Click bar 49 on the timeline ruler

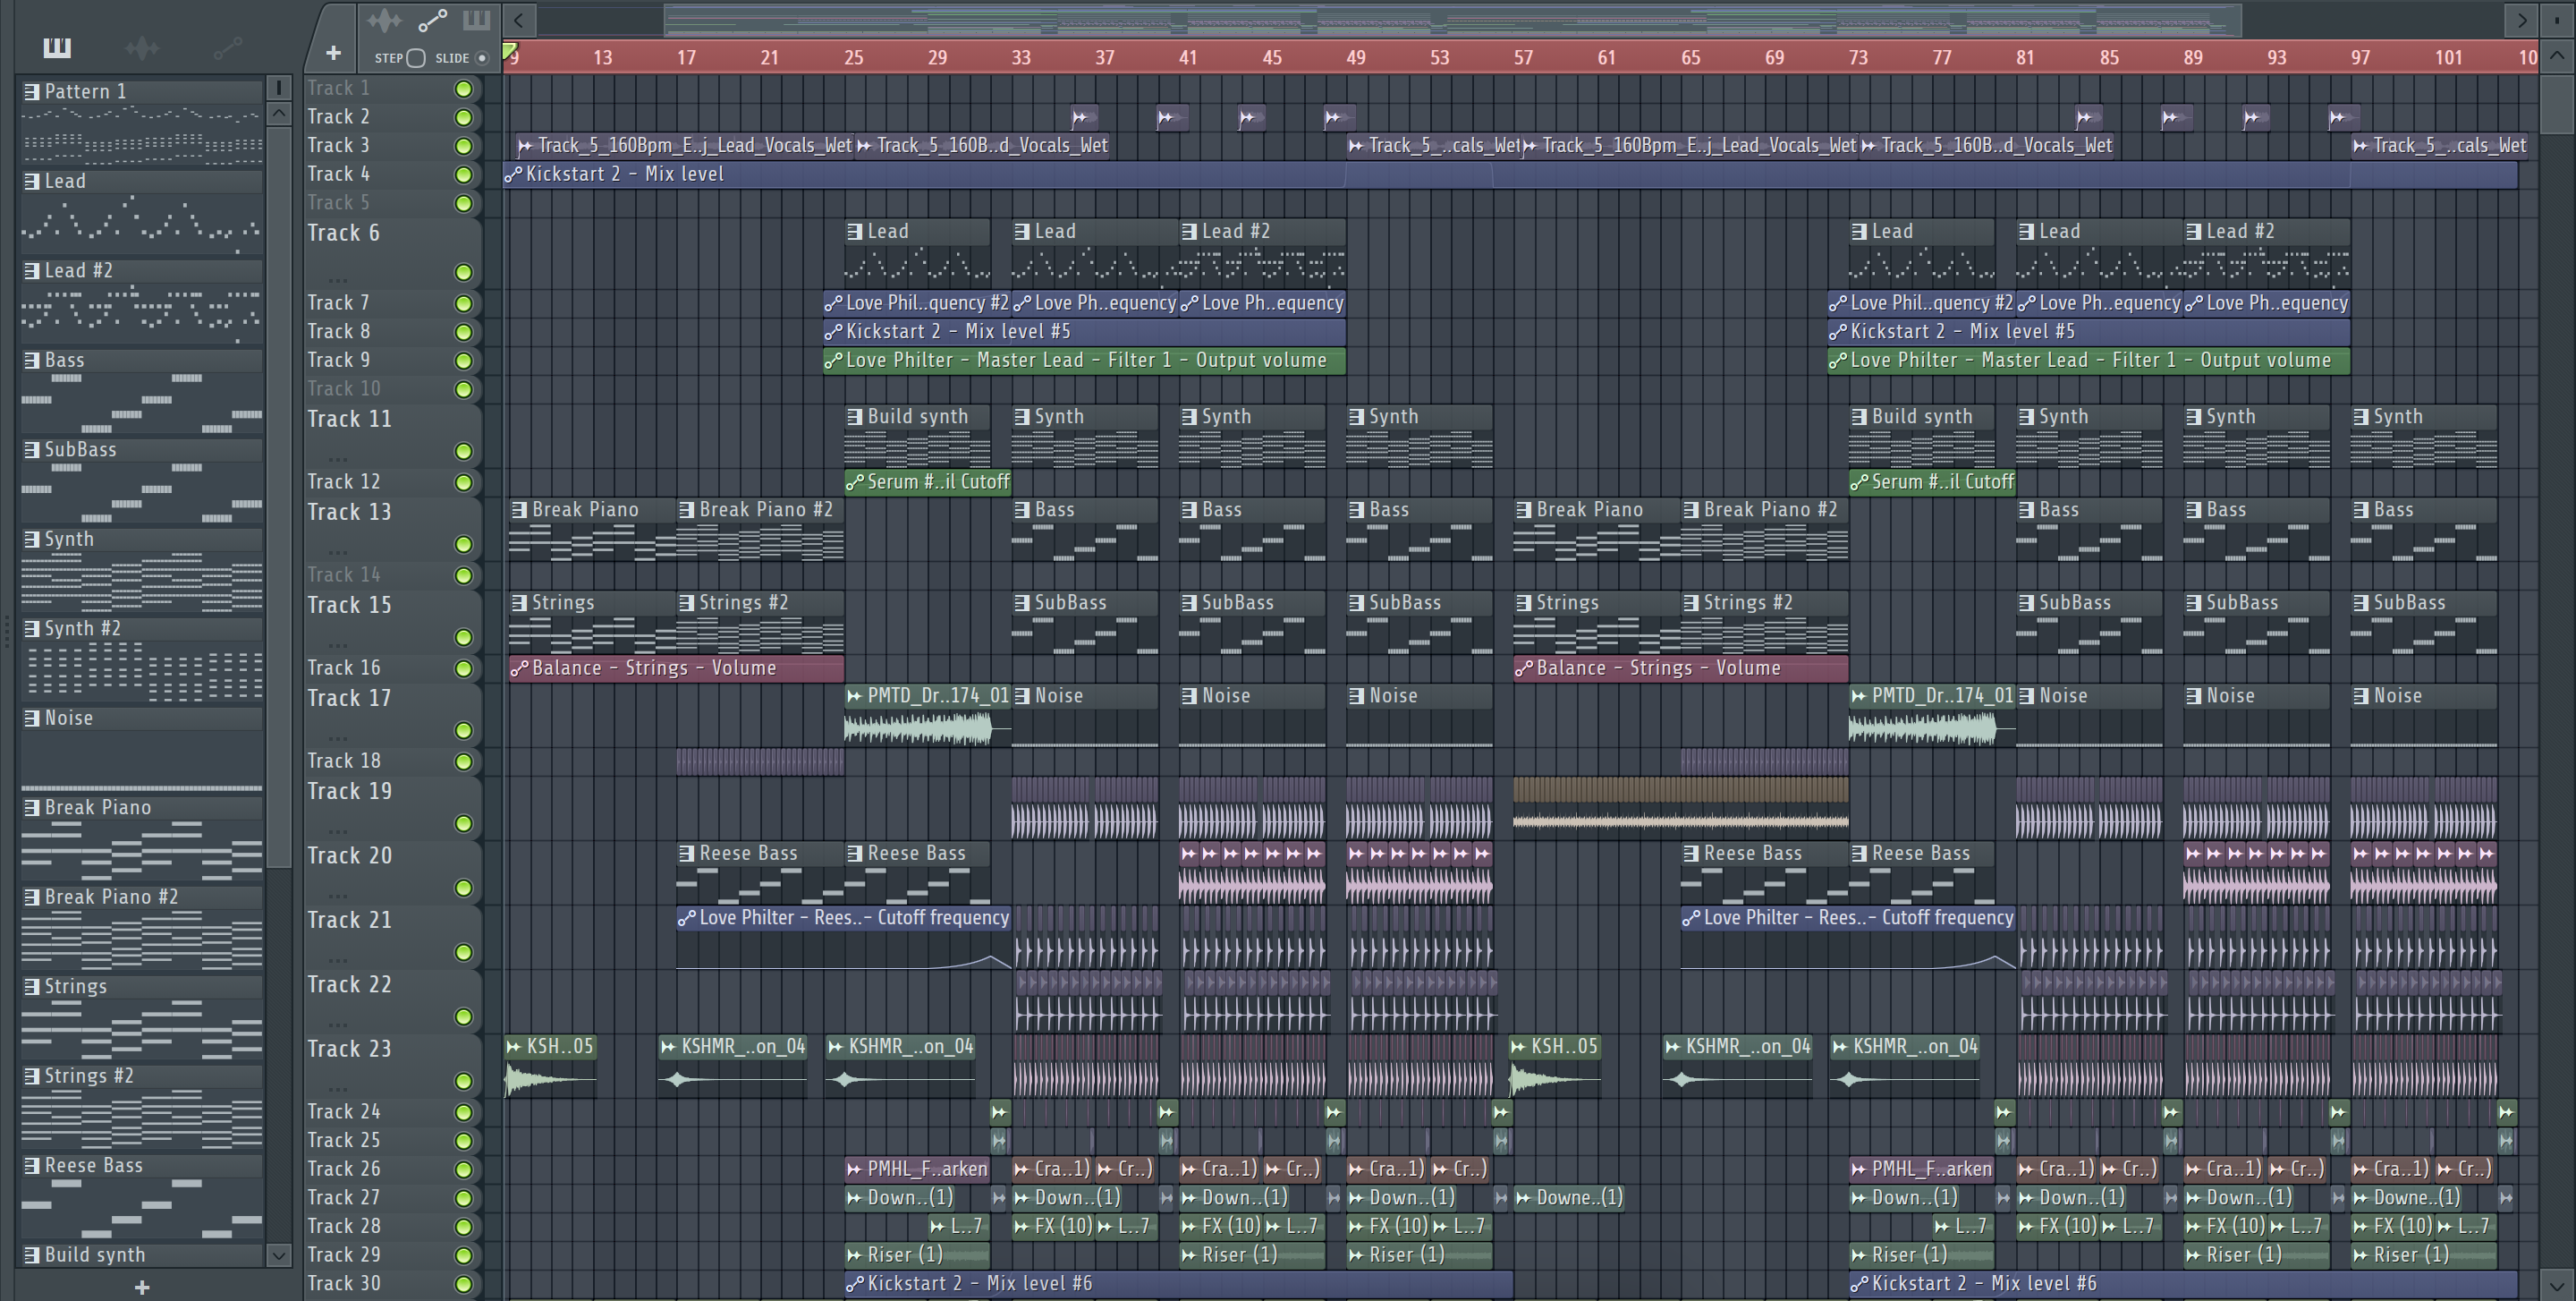tap(1356, 57)
